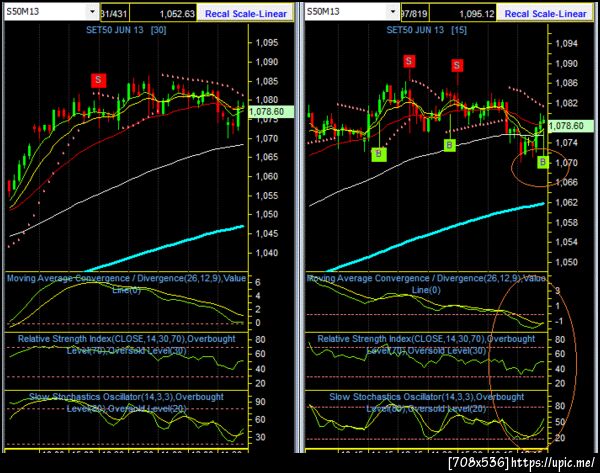Click the leftmost green B buy marker
600x473 pixels.
(379, 154)
